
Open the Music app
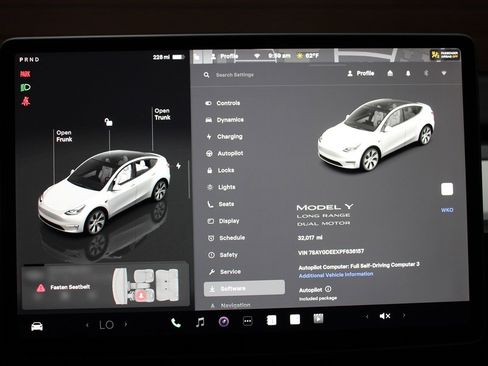pyautogui.click(x=200, y=322)
